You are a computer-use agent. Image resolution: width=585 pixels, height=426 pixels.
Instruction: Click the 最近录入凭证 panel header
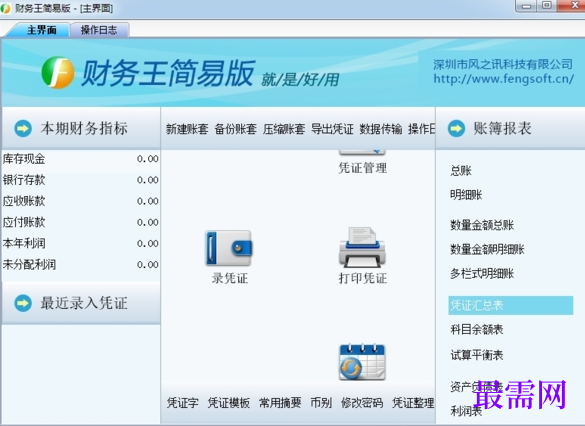[81, 303]
